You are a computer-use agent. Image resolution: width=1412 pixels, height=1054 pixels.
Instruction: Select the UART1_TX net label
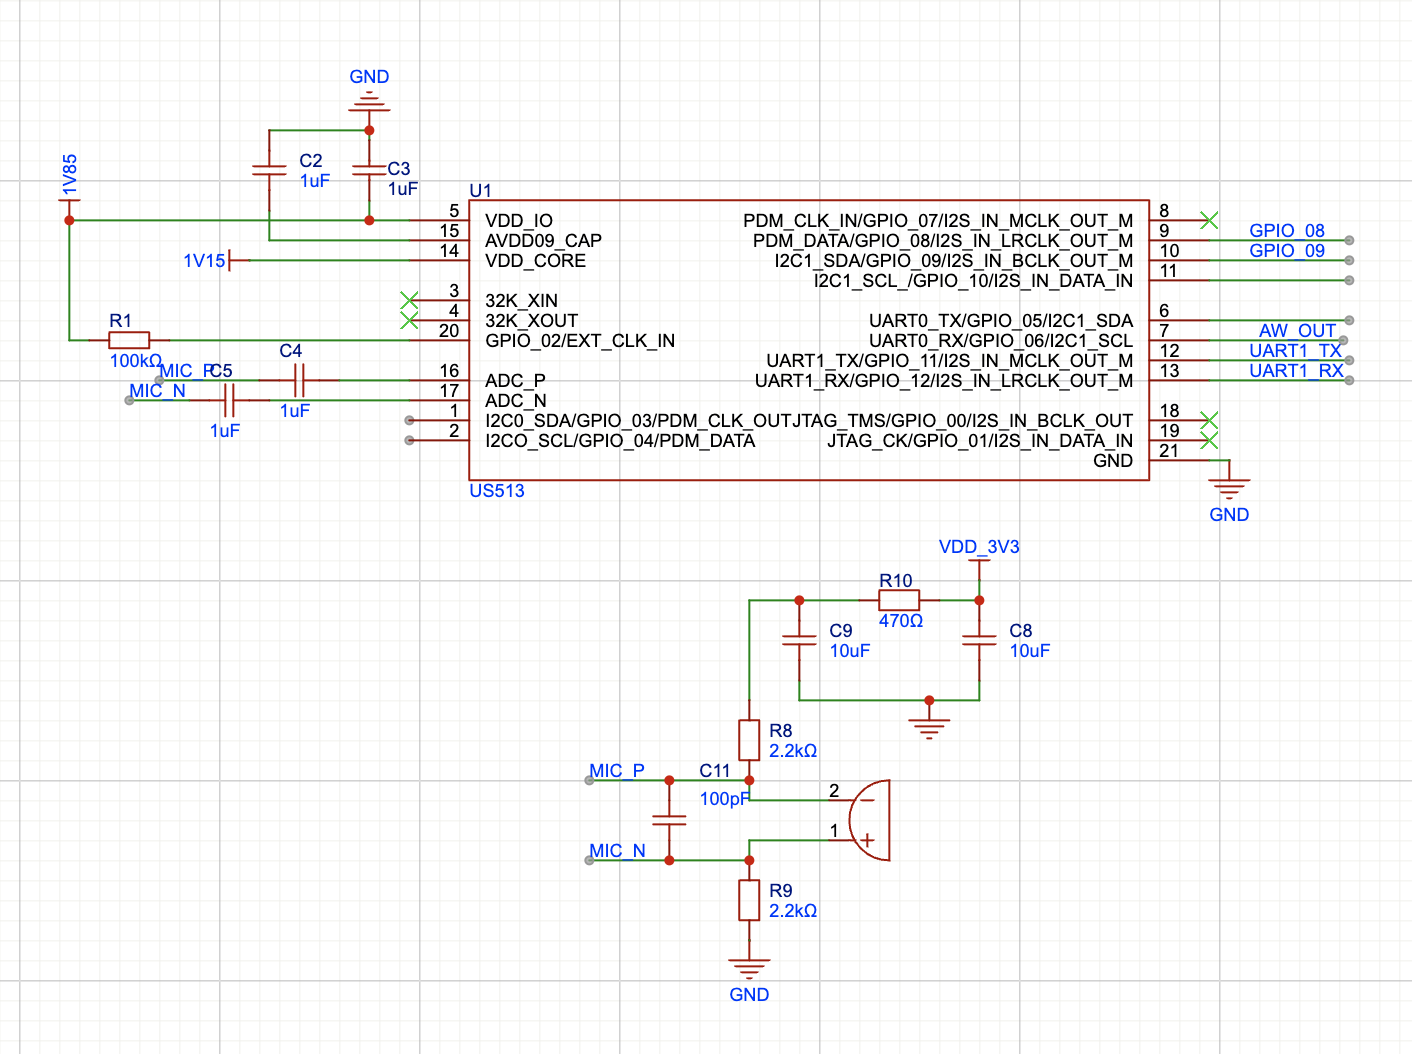[1295, 351]
